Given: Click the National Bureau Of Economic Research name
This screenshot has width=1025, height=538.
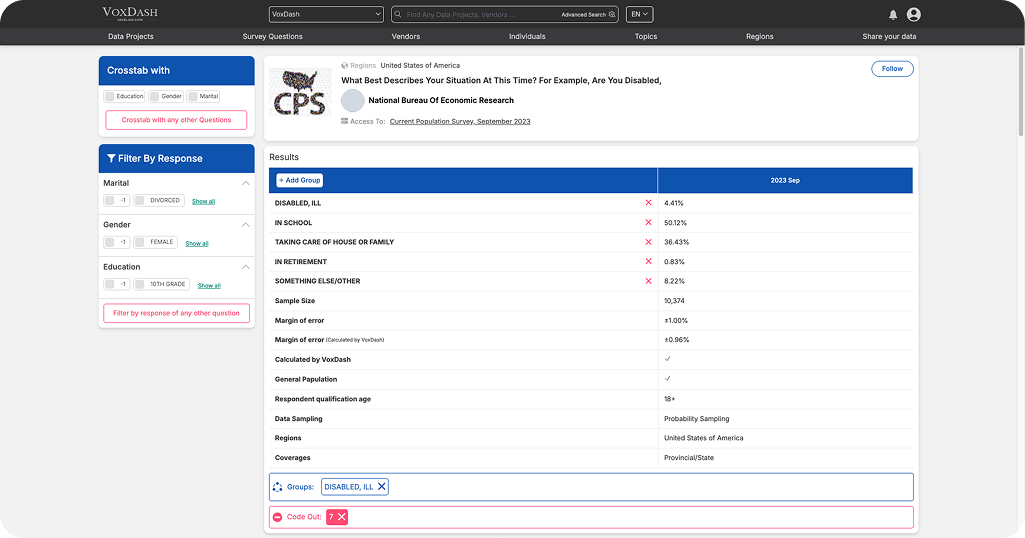Looking at the screenshot, I should coord(441,100).
